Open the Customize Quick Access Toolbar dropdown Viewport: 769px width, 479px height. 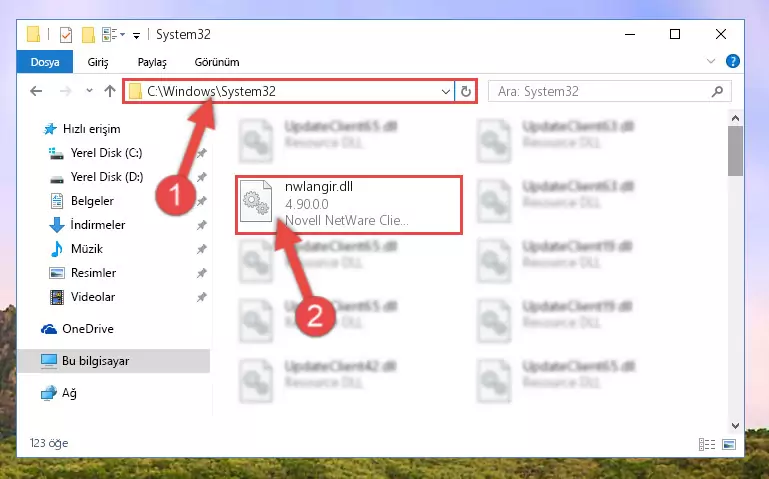tap(136, 35)
